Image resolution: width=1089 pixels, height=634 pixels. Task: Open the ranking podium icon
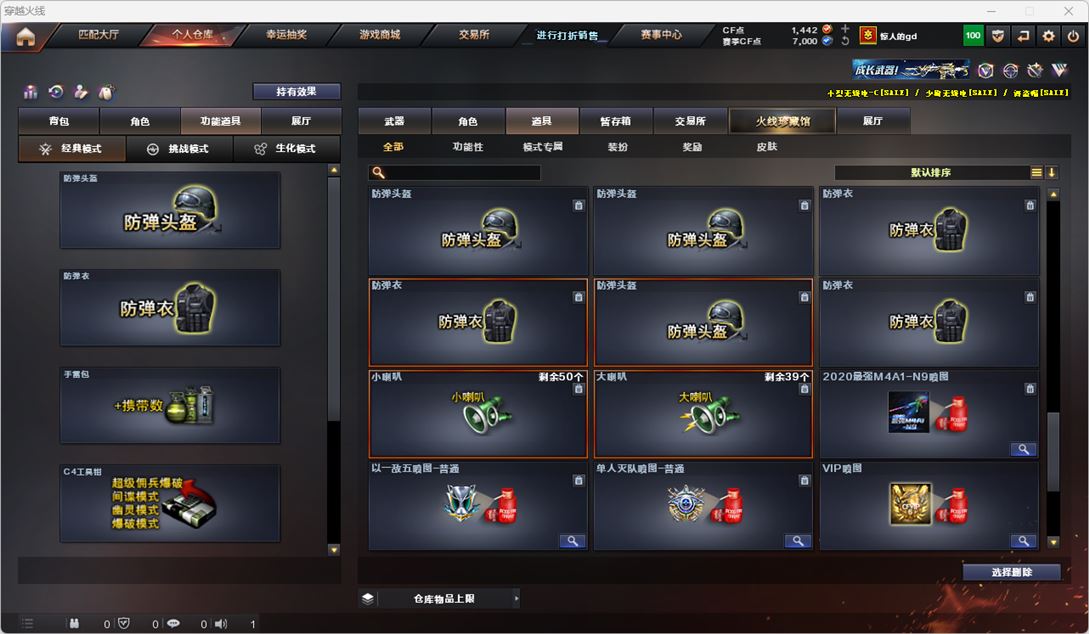point(31,92)
